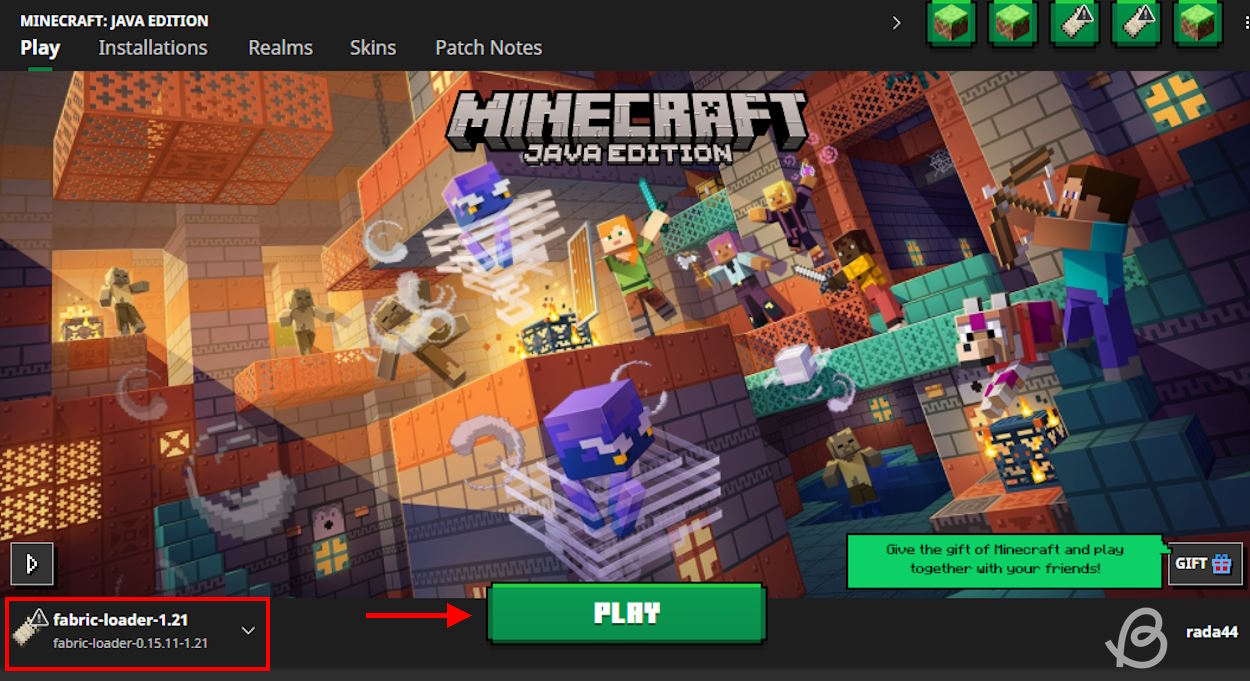Open the last grass block icon at top right

tap(1198, 24)
